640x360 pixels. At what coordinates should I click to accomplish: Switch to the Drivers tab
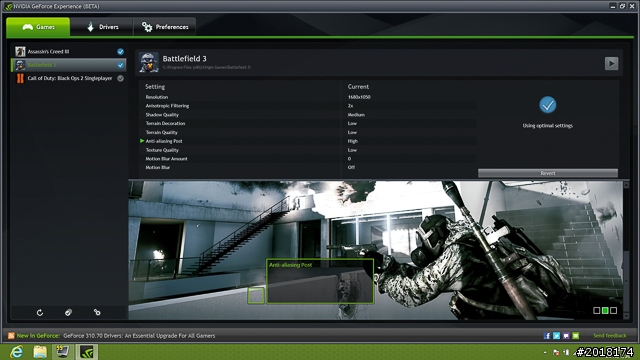click(102, 27)
